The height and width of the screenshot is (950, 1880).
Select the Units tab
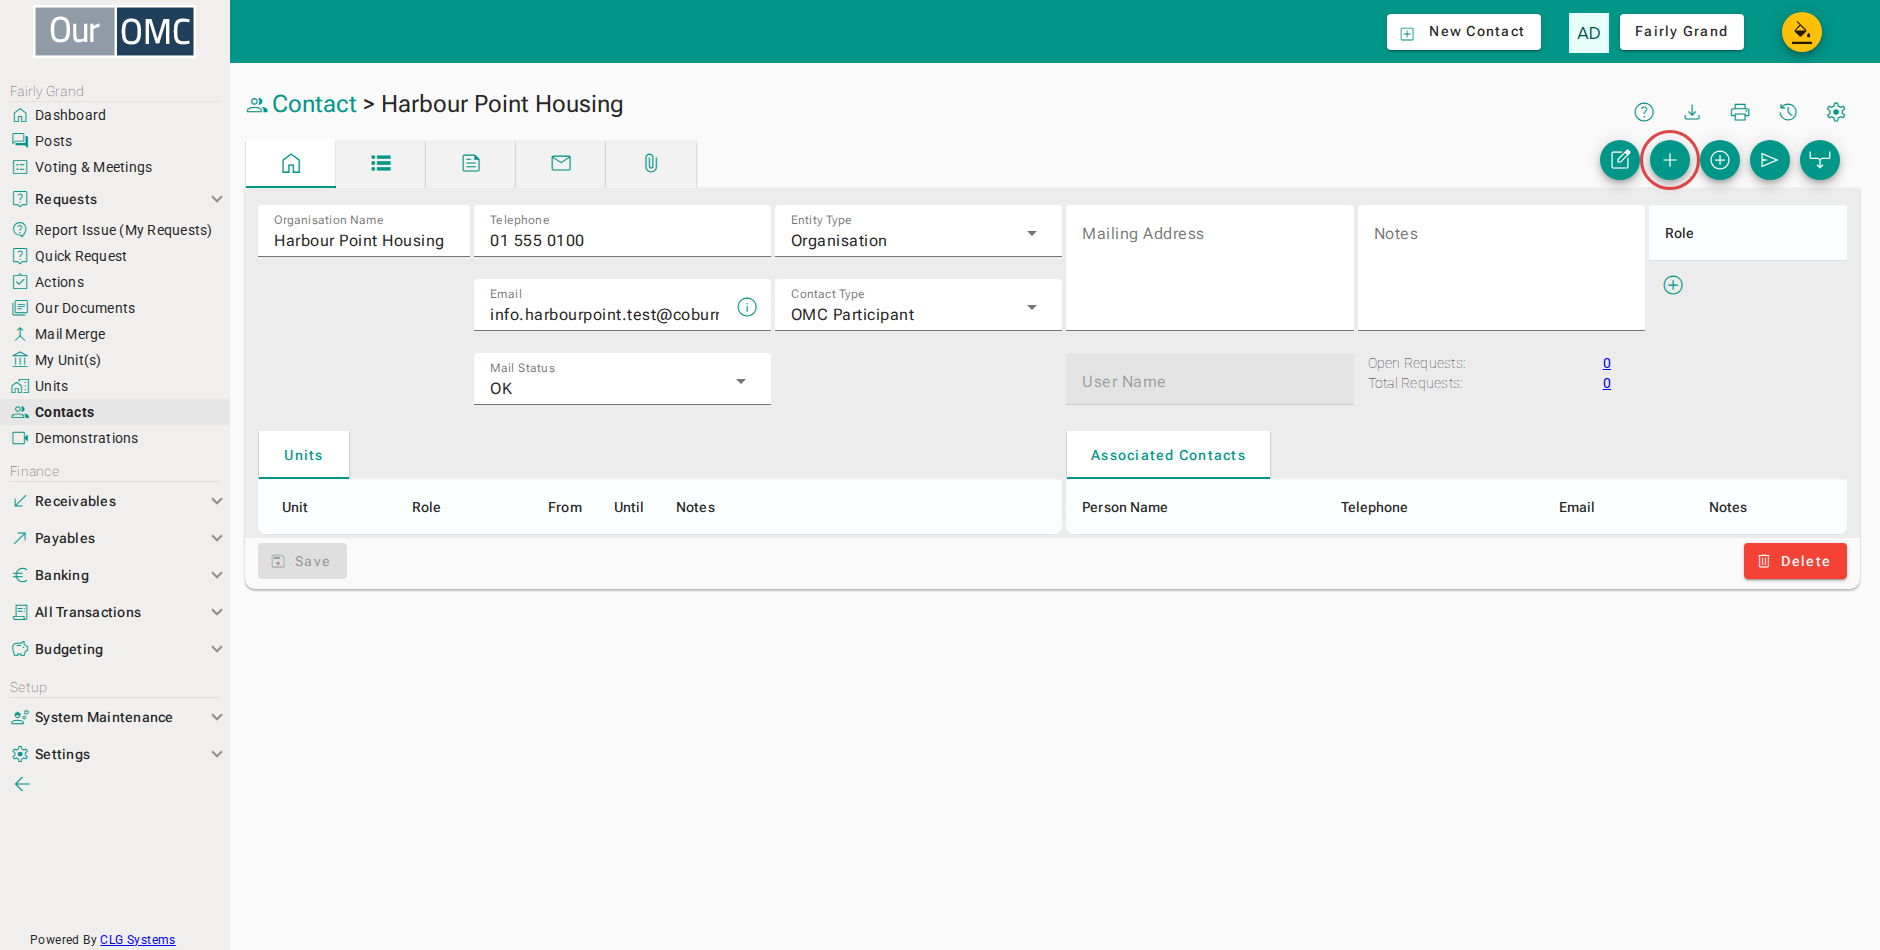(303, 455)
